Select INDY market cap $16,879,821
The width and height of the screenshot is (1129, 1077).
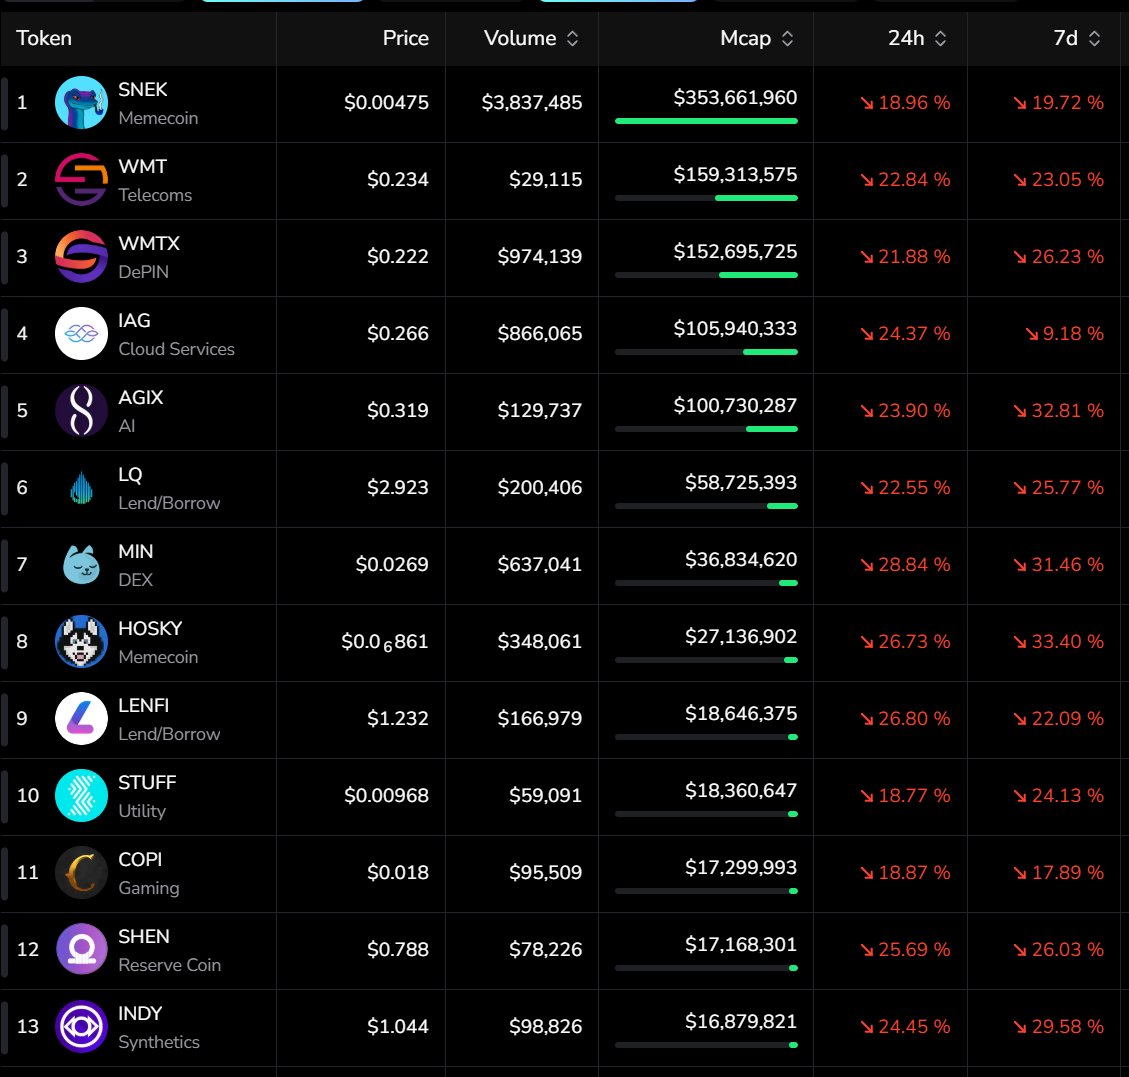coord(741,1022)
